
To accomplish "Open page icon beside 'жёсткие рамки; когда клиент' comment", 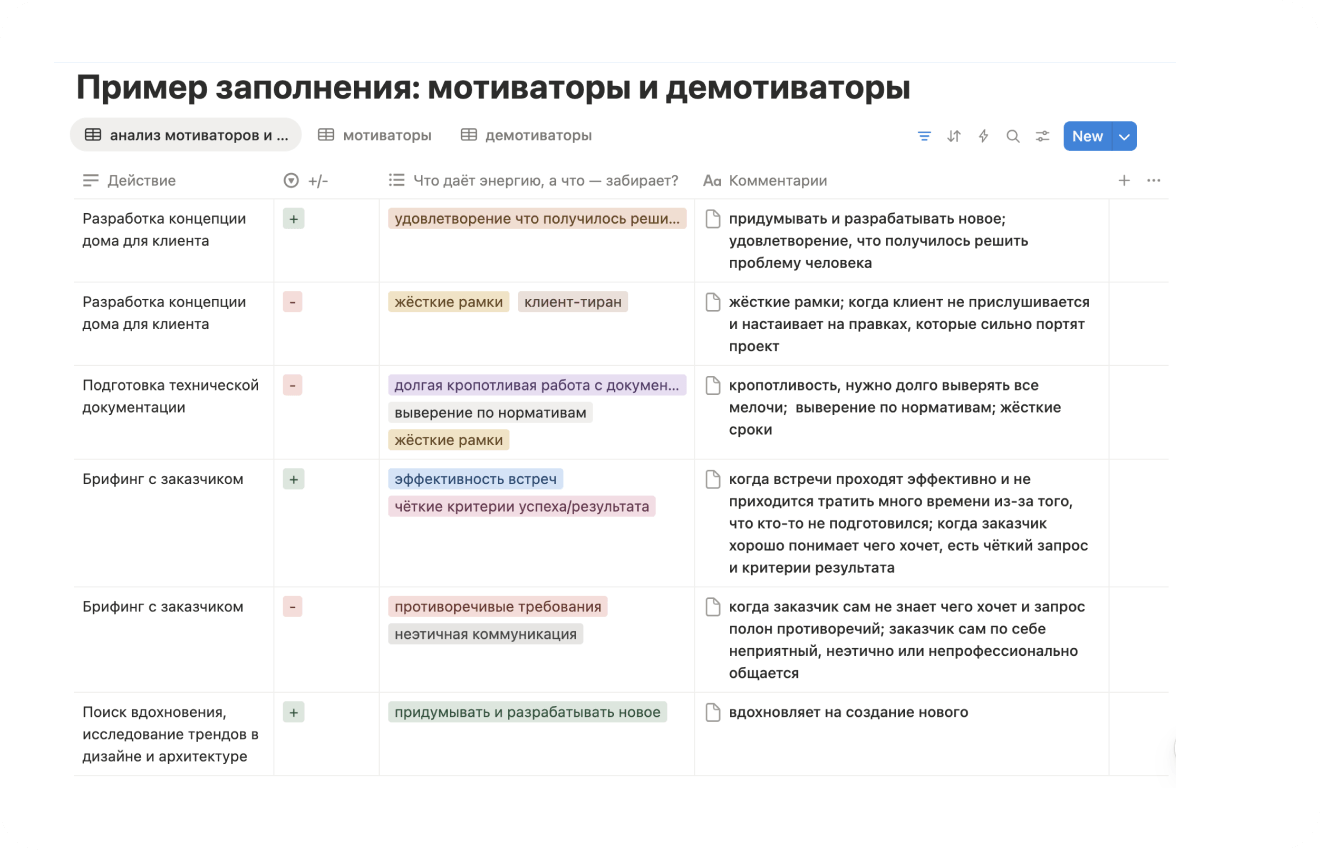I will click(x=713, y=302).
